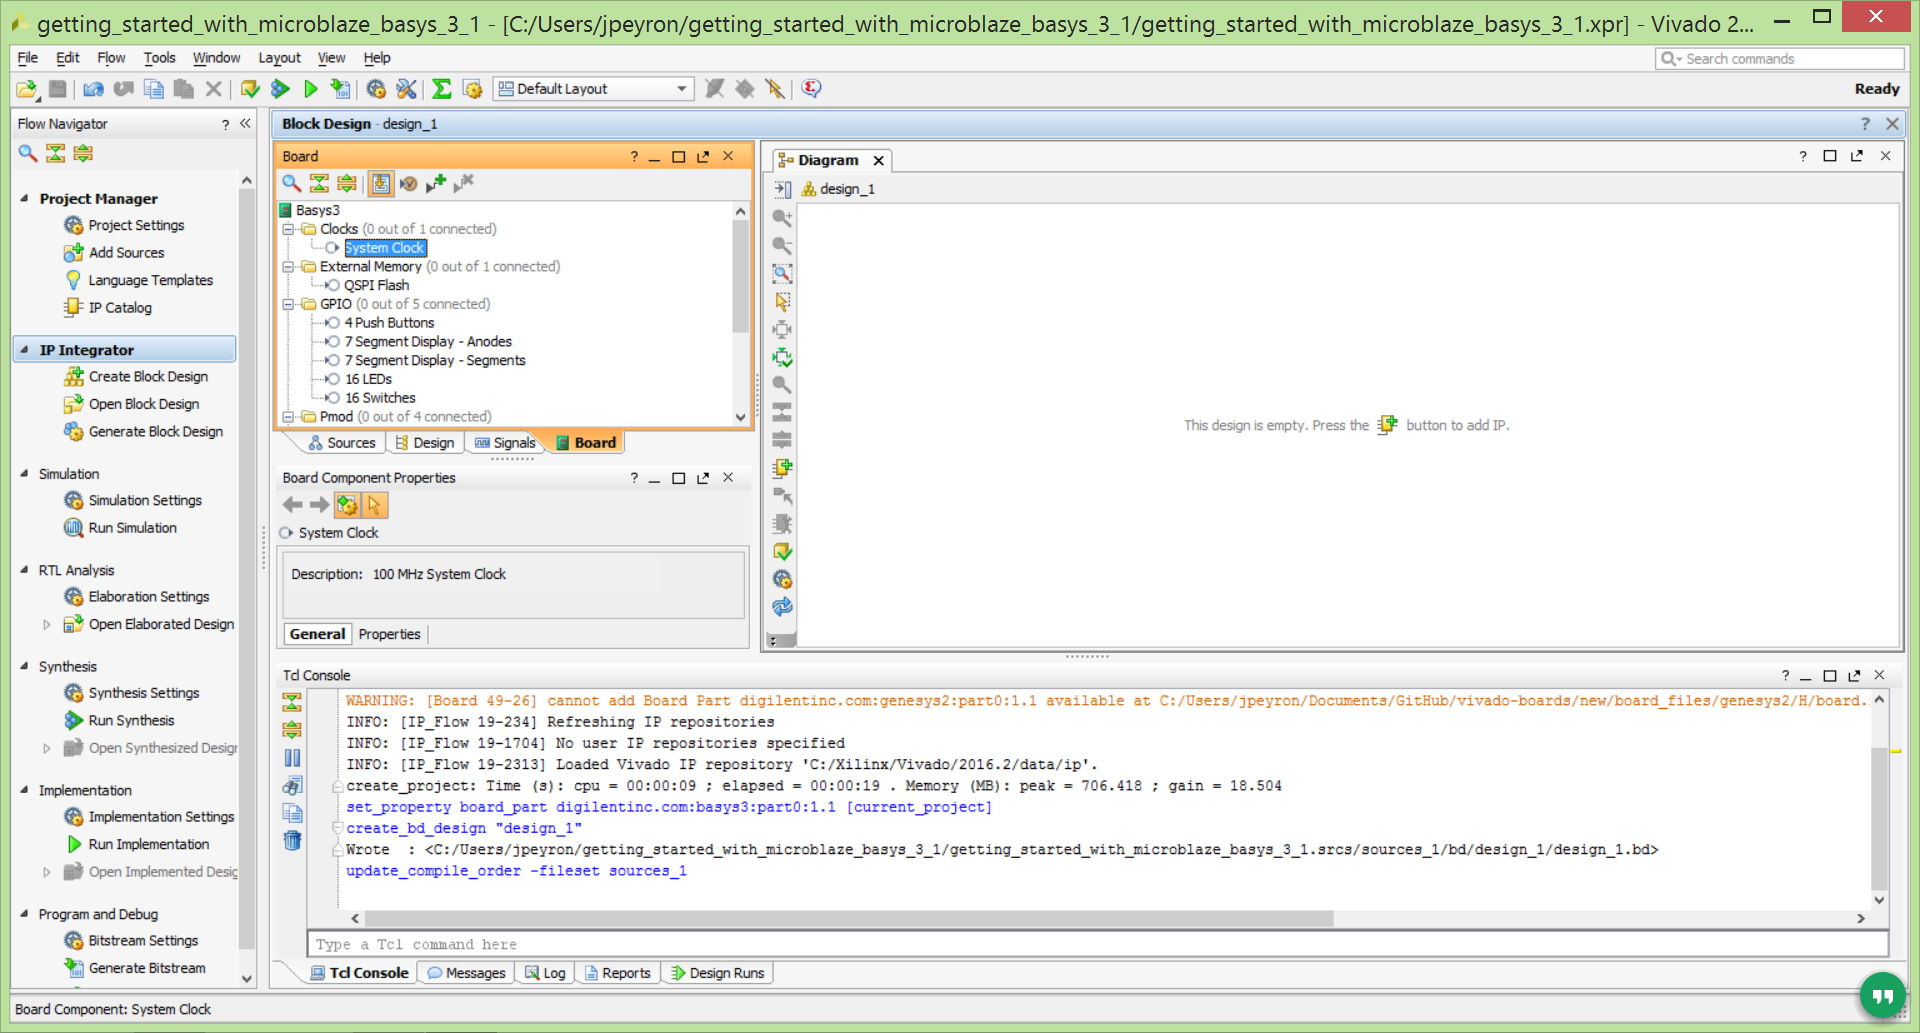Click Regenerate Layout refresh icon in Diagram sidebar
This screenshot has height=1033, width=1920.
tap(782, 606)
